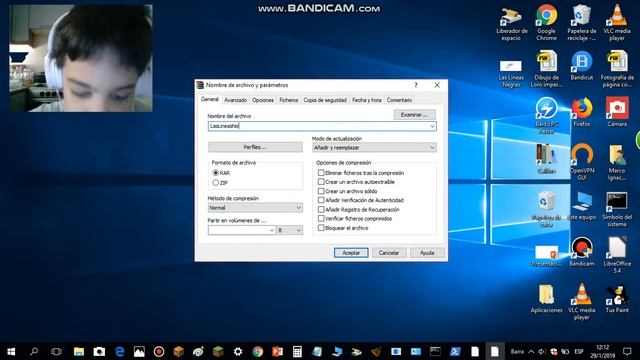
Task: Open the Comentario tab
Action: 399,100
